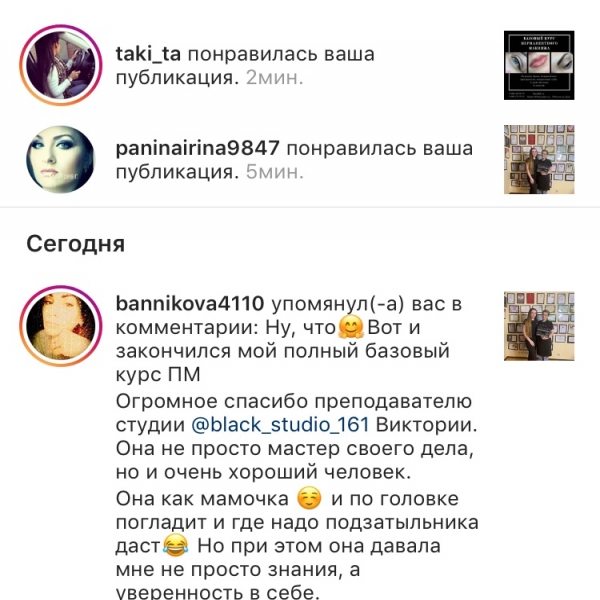Tap the 'упомянул(-а) вас в комментарии' notification text
The image size is (600, 600).
tap(289, 316)
